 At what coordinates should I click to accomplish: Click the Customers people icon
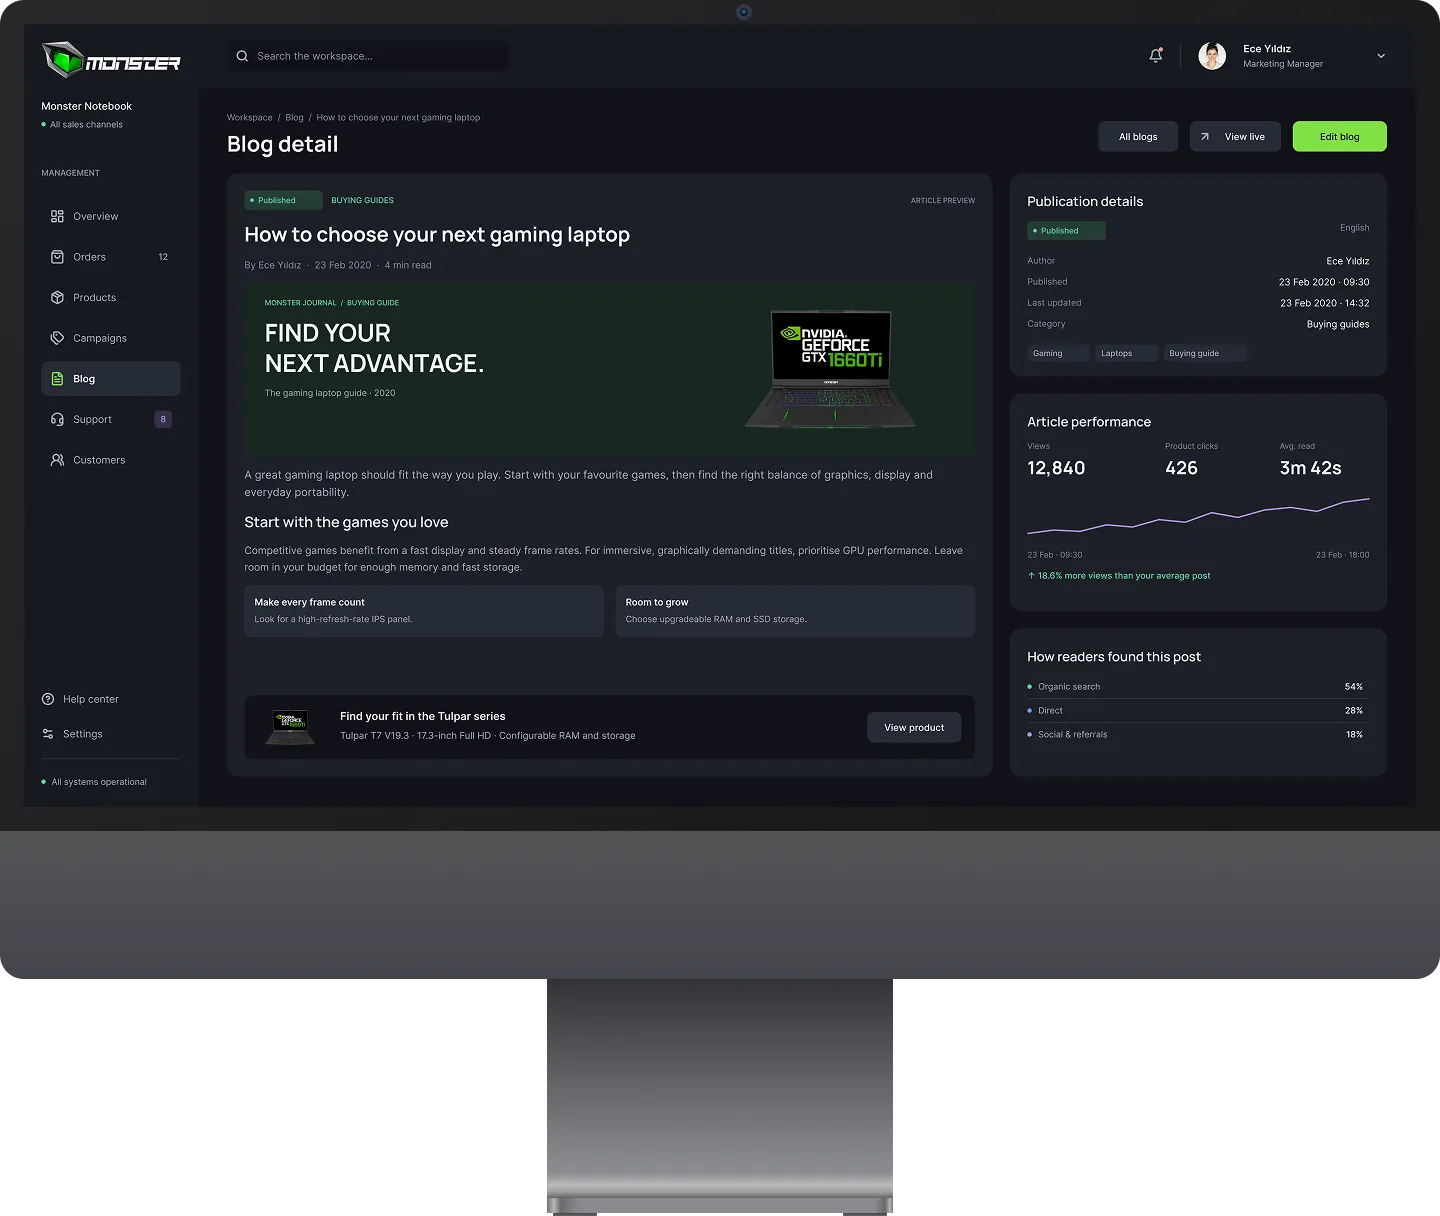(x=57, y=460)
